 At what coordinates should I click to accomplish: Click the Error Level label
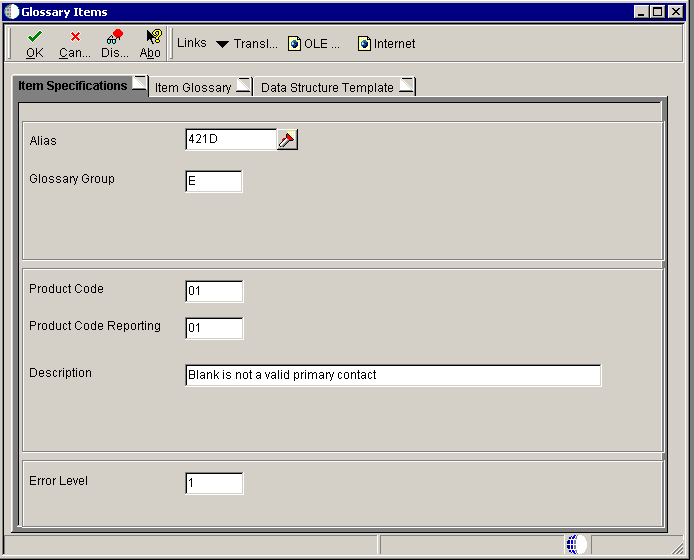click(58, 481)
